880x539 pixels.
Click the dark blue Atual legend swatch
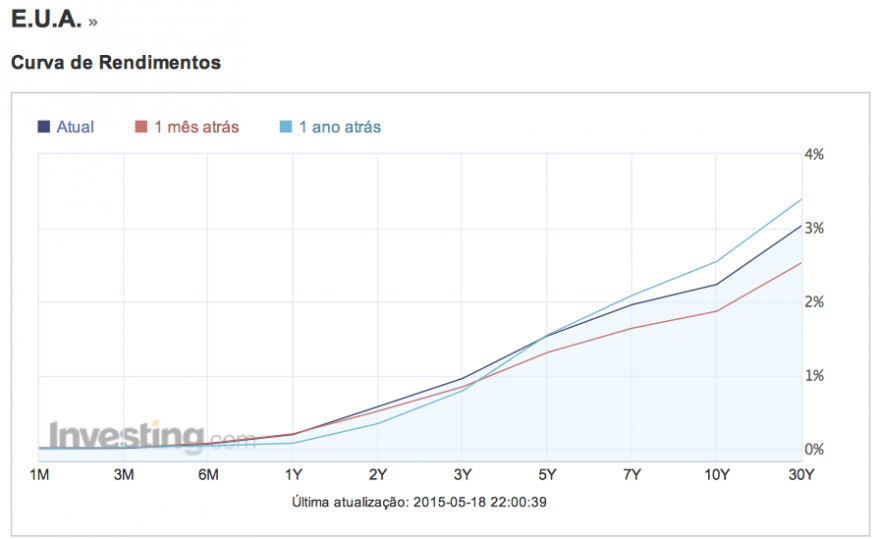(x=44, y=127)
